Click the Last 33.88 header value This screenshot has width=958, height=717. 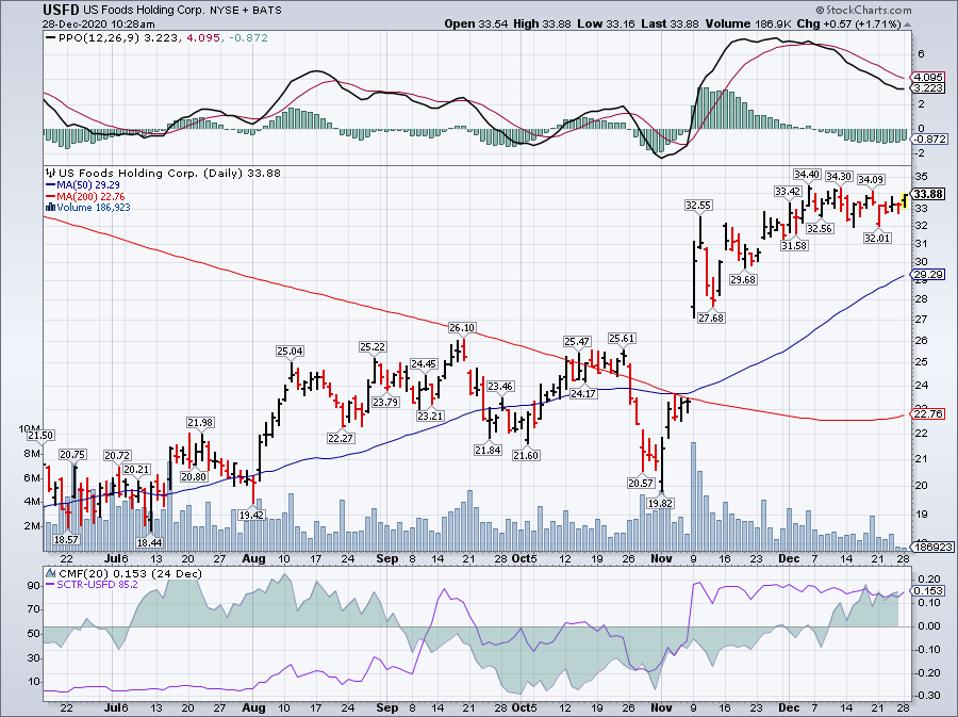670,24
